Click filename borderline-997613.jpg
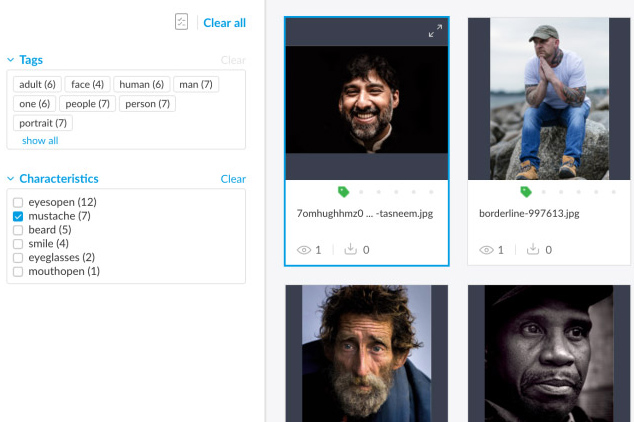 tap(529, 213)
